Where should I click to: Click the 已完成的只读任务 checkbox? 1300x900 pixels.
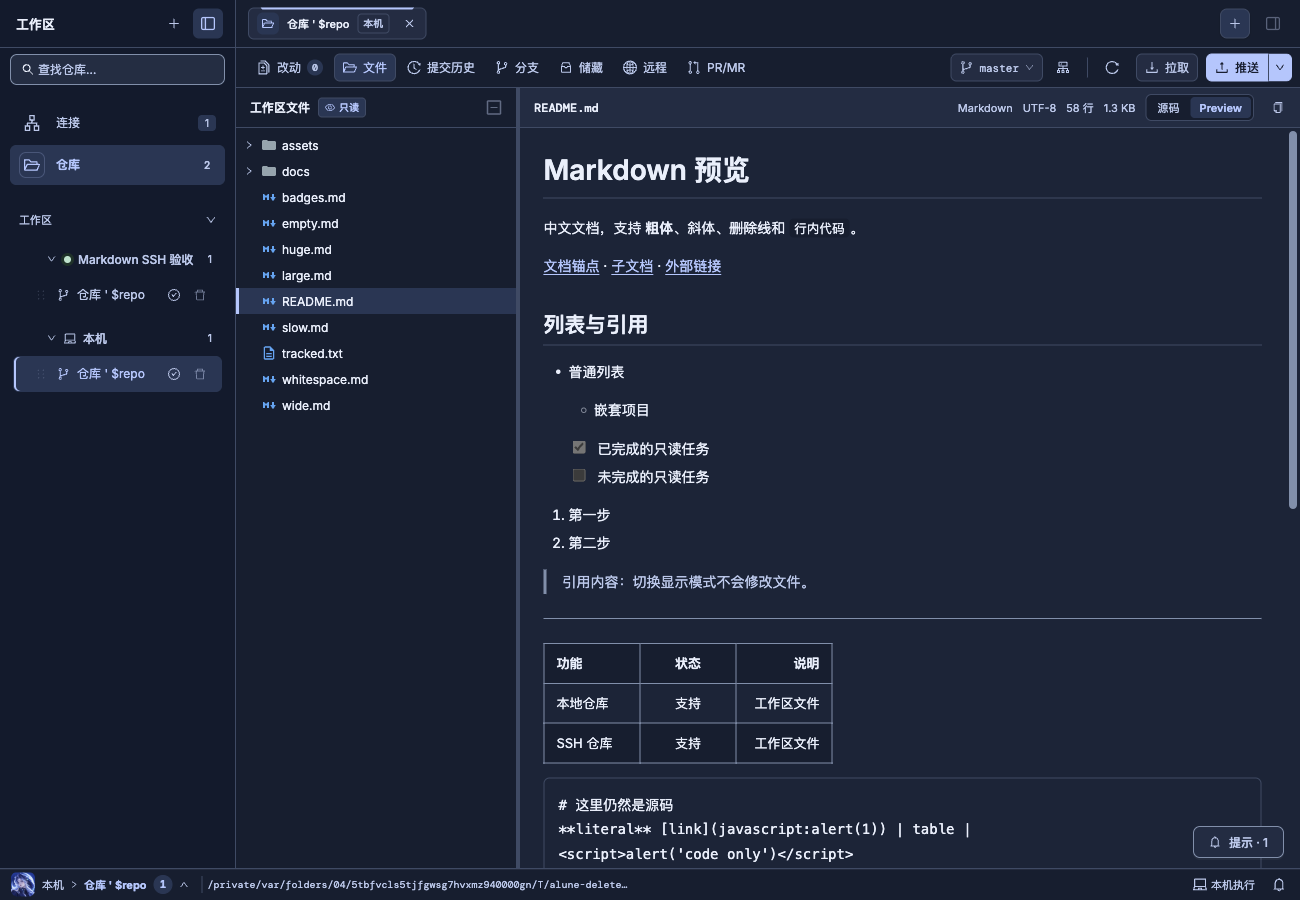click(579, 447)
